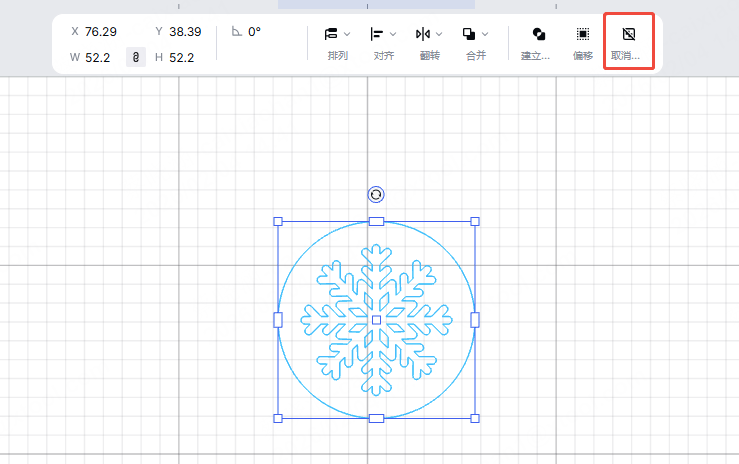The height and width of the screenshot is (464, 739).
Task: Click the rotation angle field showing 0°
Action: tap(255, 32)
